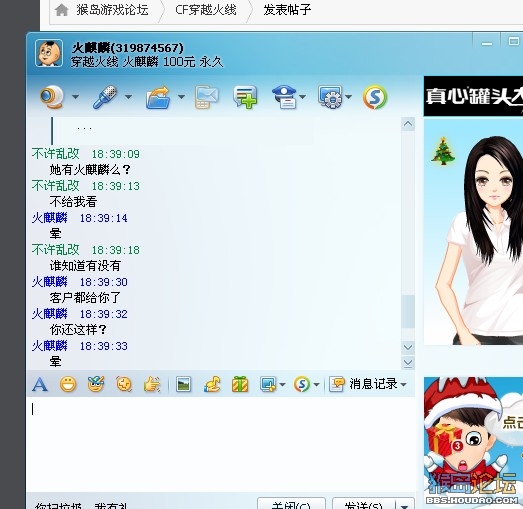Click the 关闭 close chat button
523x509 pixels.
[291, 503]
